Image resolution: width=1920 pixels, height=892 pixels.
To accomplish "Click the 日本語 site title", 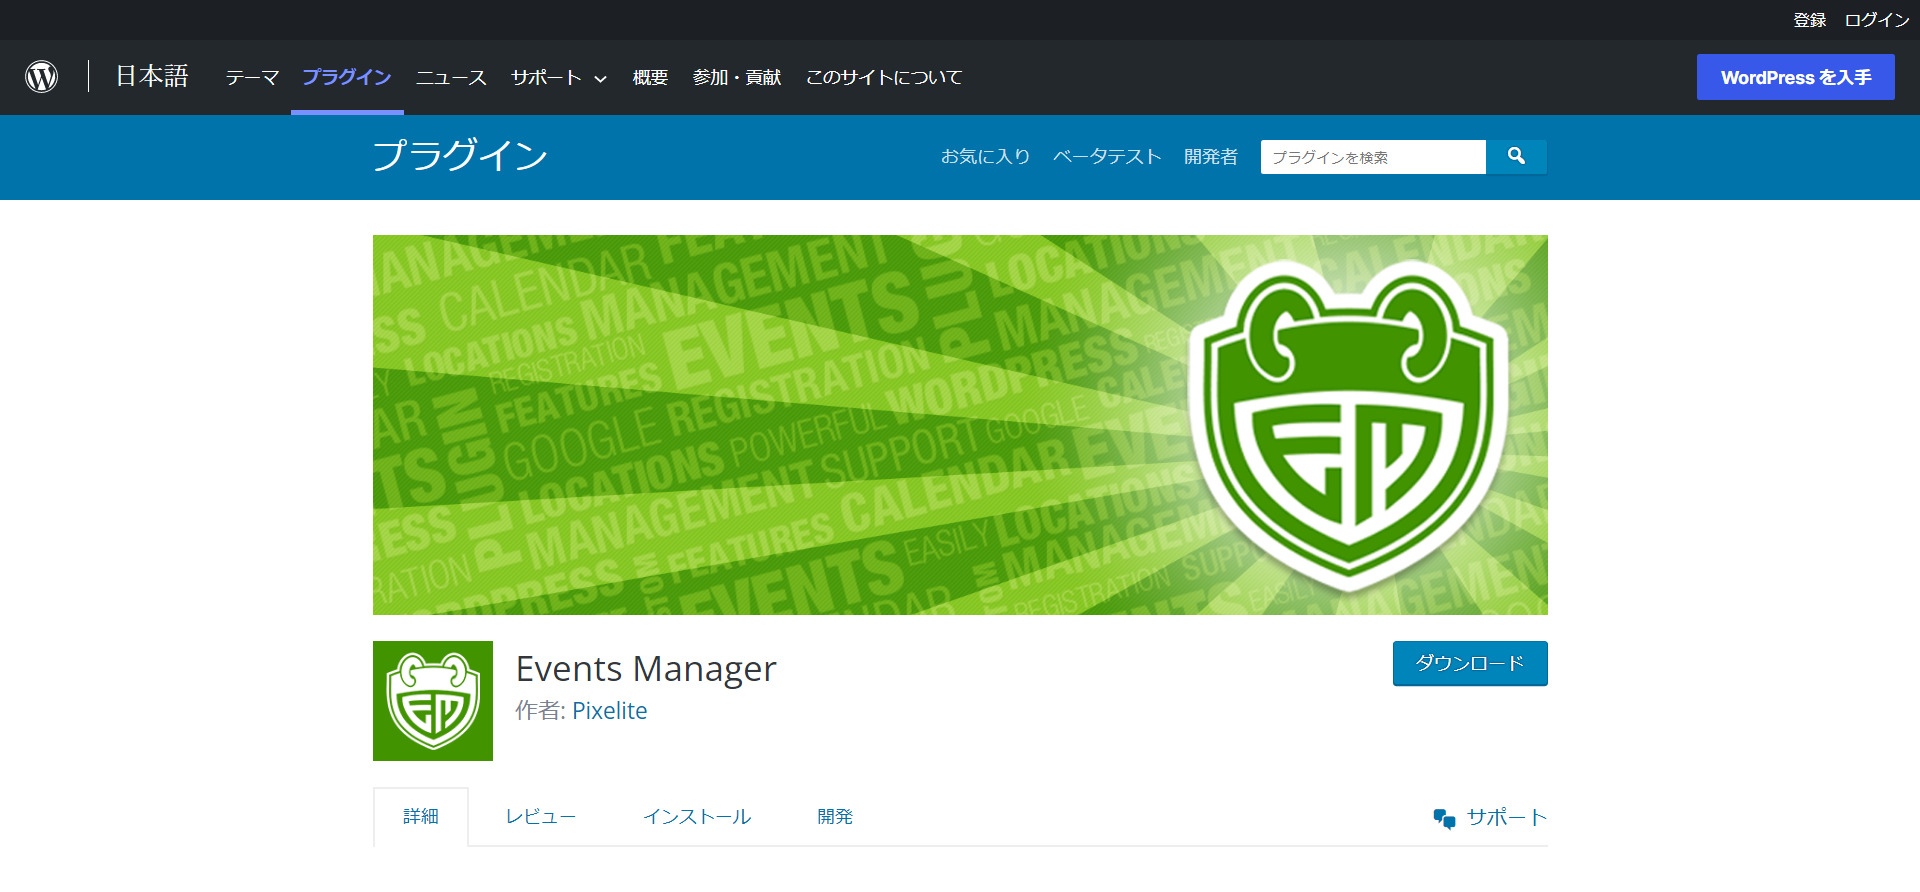I will click(x=152, y=76).
